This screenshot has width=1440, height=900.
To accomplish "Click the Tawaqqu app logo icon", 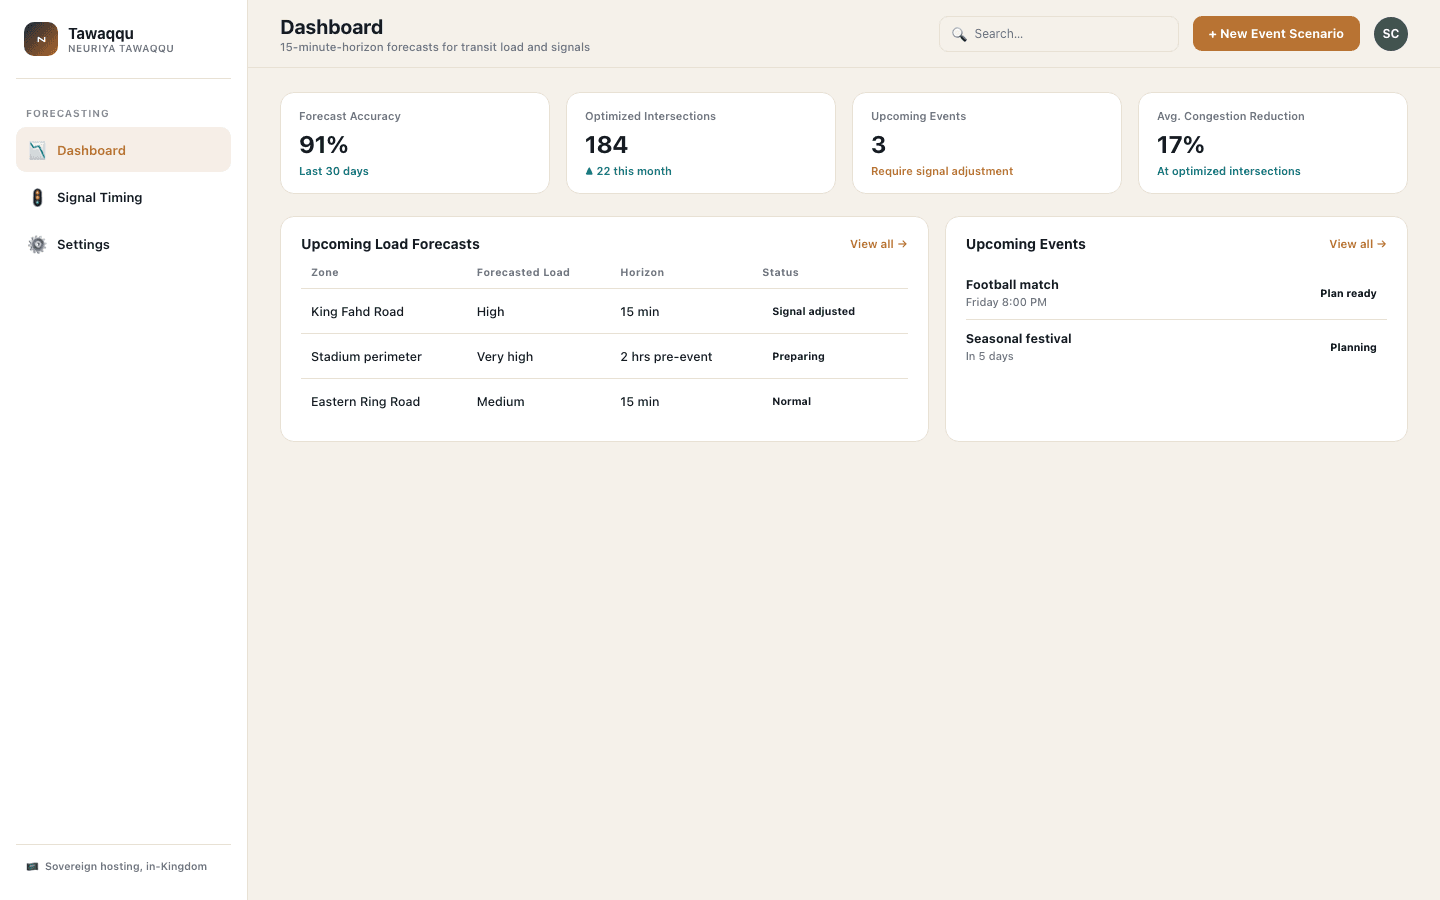I will (41, 39).
